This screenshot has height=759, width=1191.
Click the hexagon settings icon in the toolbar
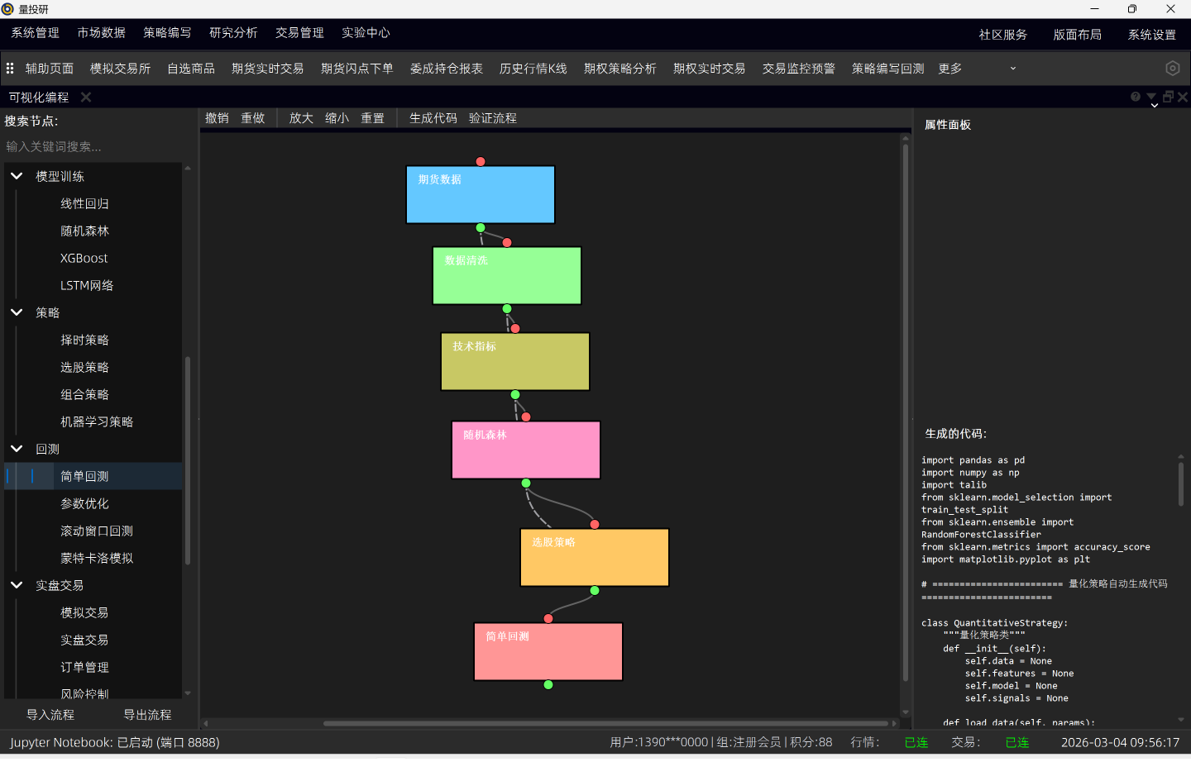click(1172, 68)
